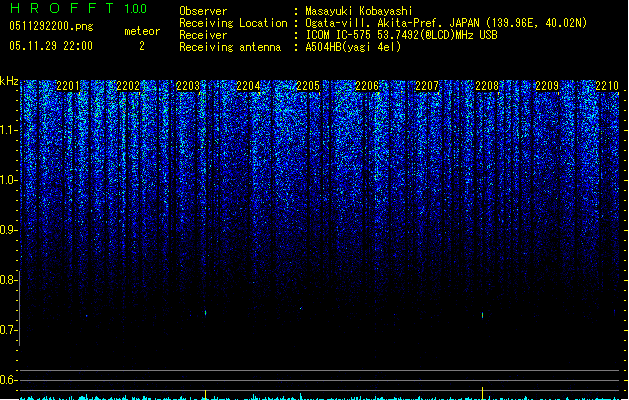Click the meteor echo dot near 2208
Screen dimensions: 629x400
(483, 315)
